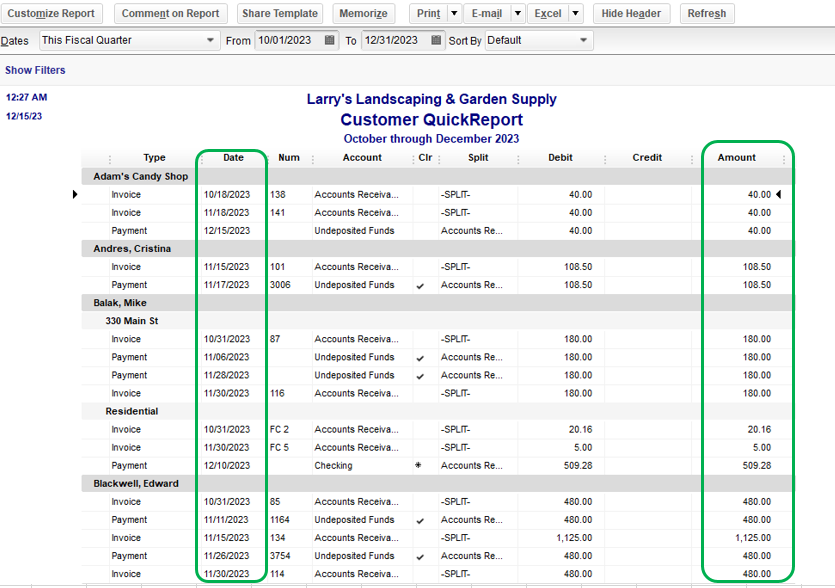
Task: Click the cleared checkmark for payment 3754
Action: click(420, 557)
